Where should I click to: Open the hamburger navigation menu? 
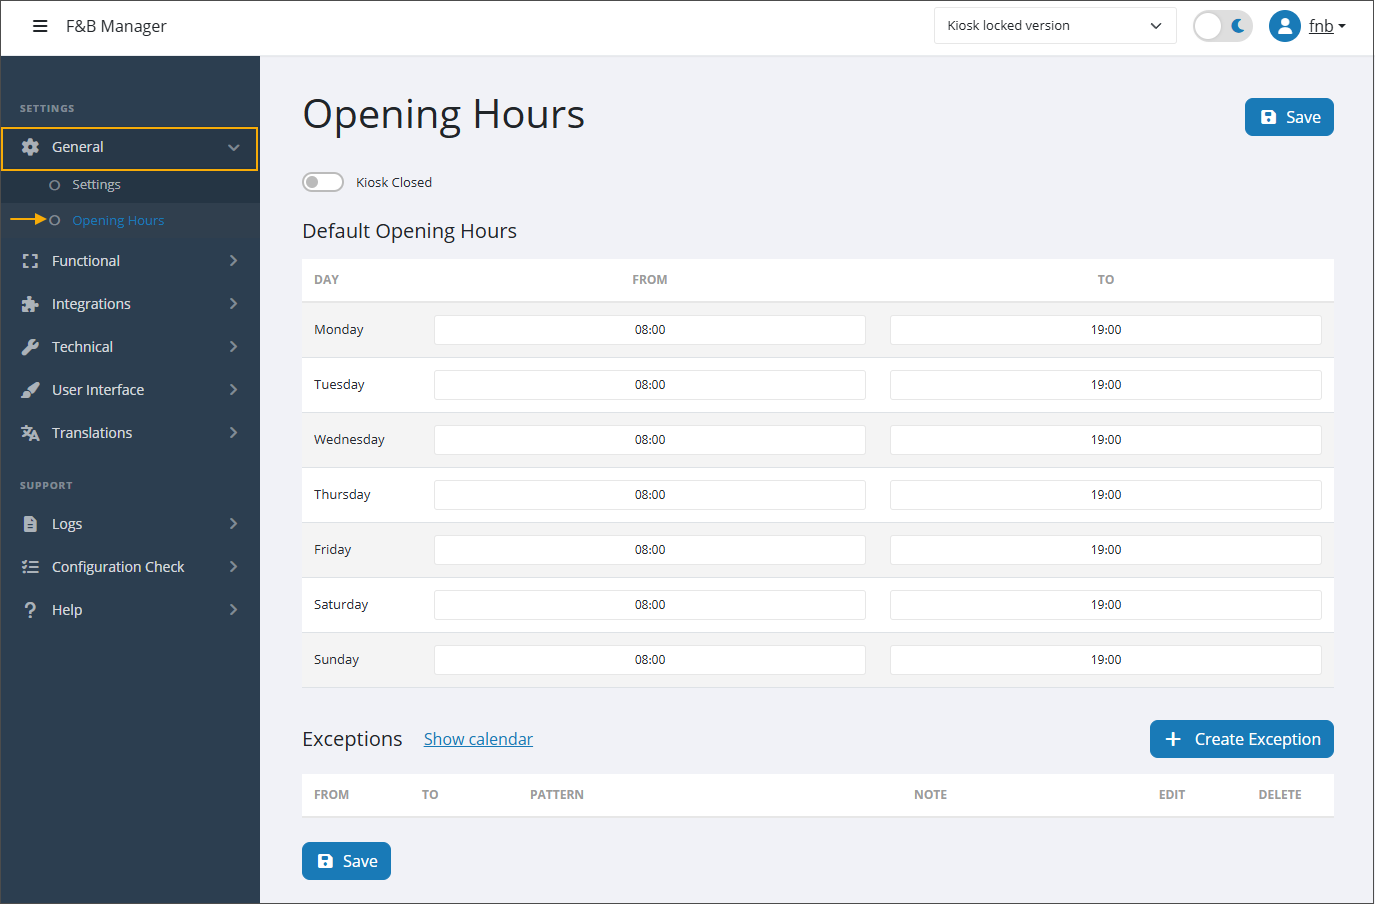40,26
